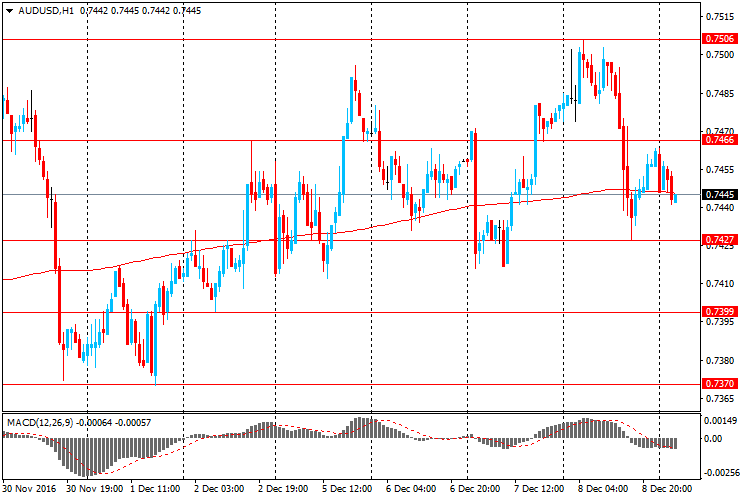
Task: Select the 0.7427 red price label
Action: [721, 240]
